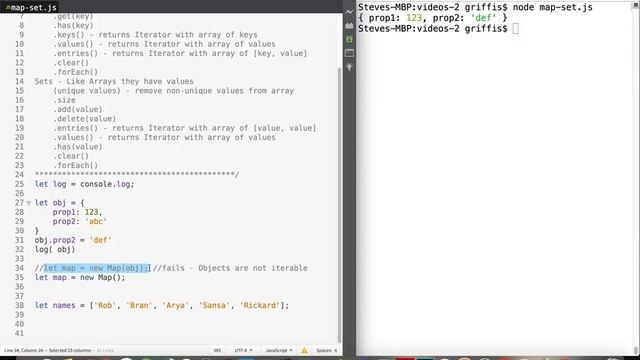
Task: Select the map-set.js file tab
Action: click(x=30, y=7)
